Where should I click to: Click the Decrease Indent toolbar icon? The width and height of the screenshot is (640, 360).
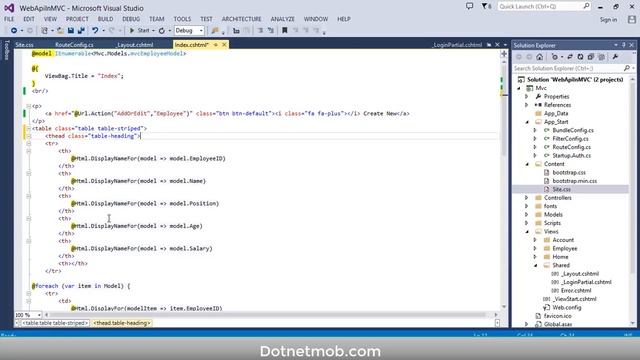click(260, 31)
